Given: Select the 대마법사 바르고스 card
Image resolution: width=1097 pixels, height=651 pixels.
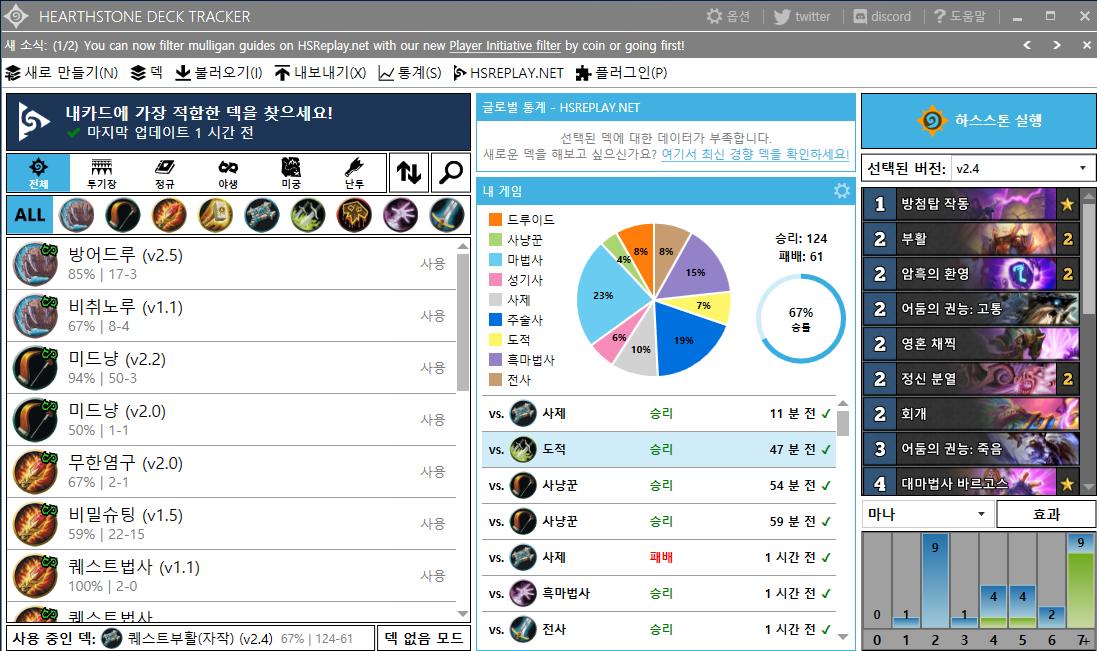Looking at the screenshot, I should click(x=971, y=483).
